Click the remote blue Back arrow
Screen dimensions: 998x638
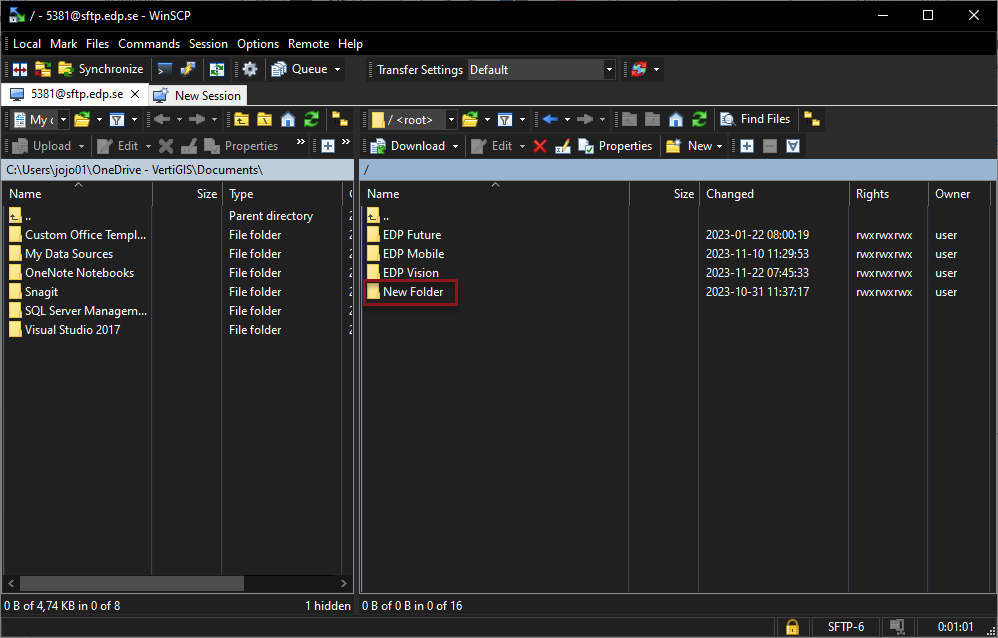[550, 120]
